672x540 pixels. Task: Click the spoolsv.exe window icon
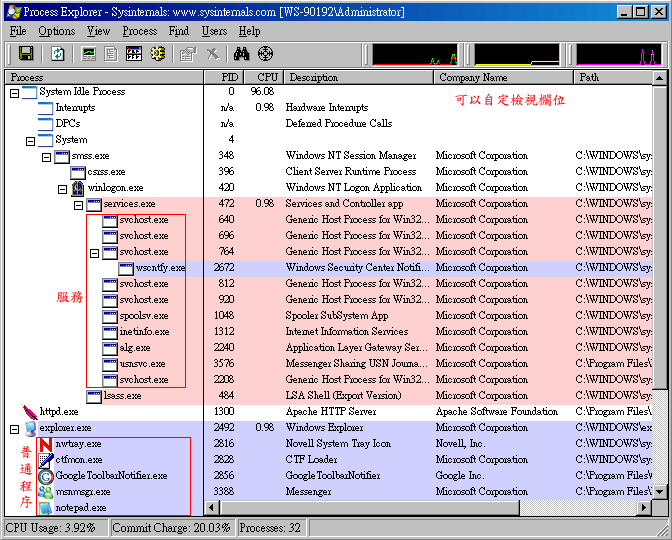(110, 316)
